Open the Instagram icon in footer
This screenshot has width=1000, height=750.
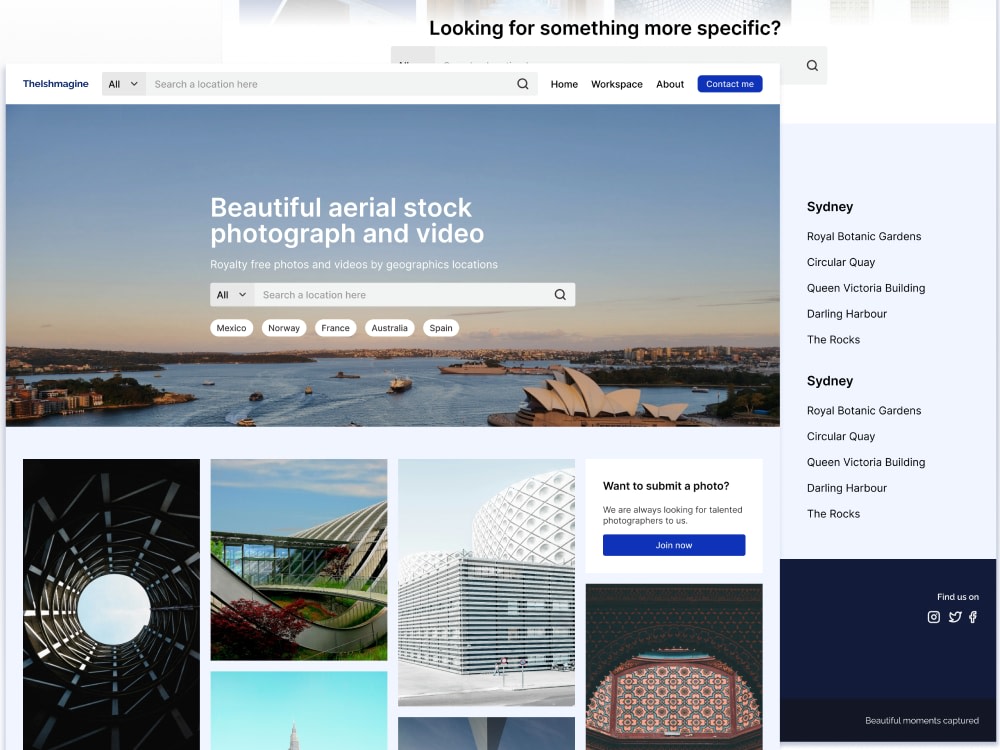click(x=934, y=617)
